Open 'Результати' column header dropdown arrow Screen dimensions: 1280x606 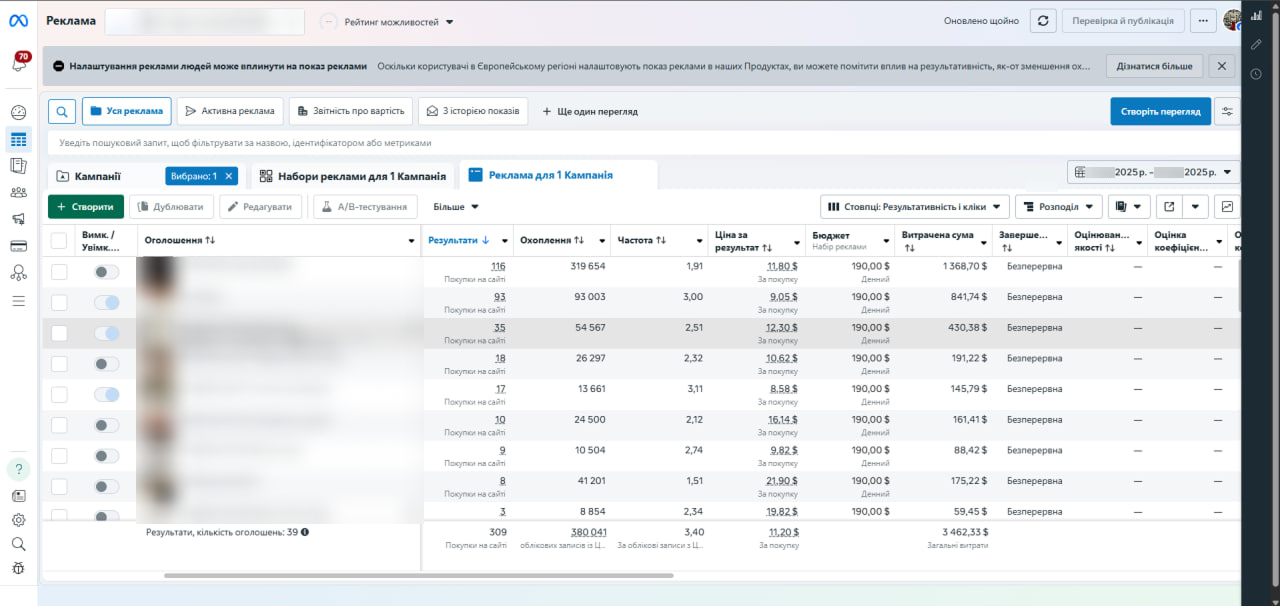pos(503,240)
